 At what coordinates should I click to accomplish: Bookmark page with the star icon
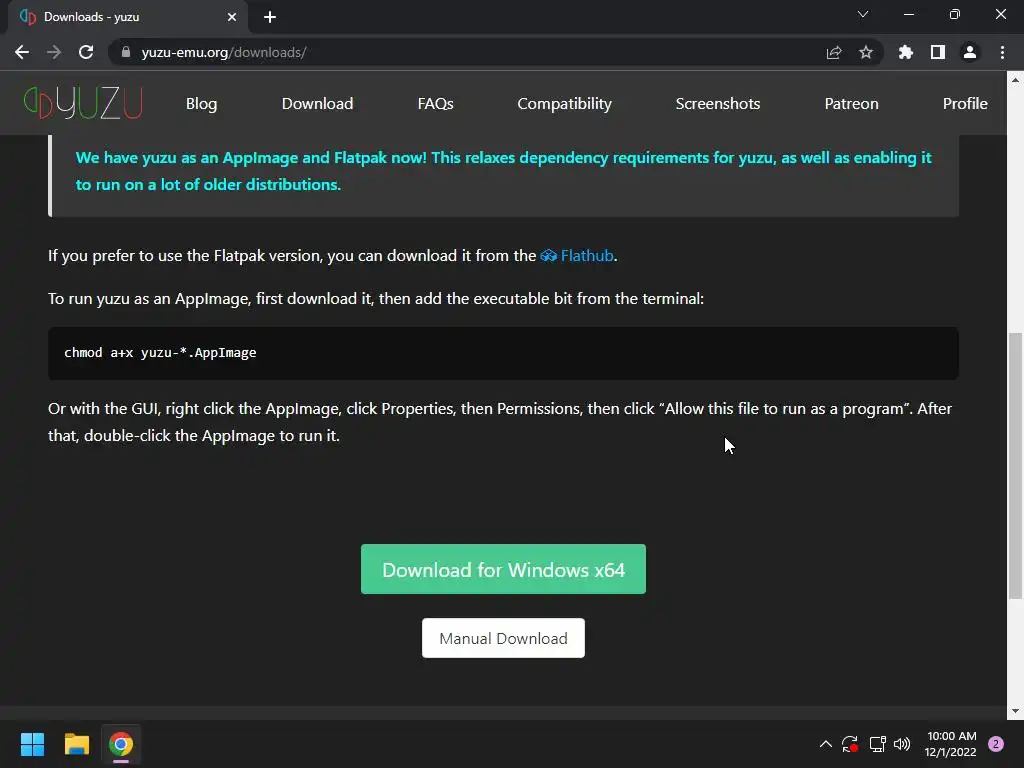click(x=866, y=52)
